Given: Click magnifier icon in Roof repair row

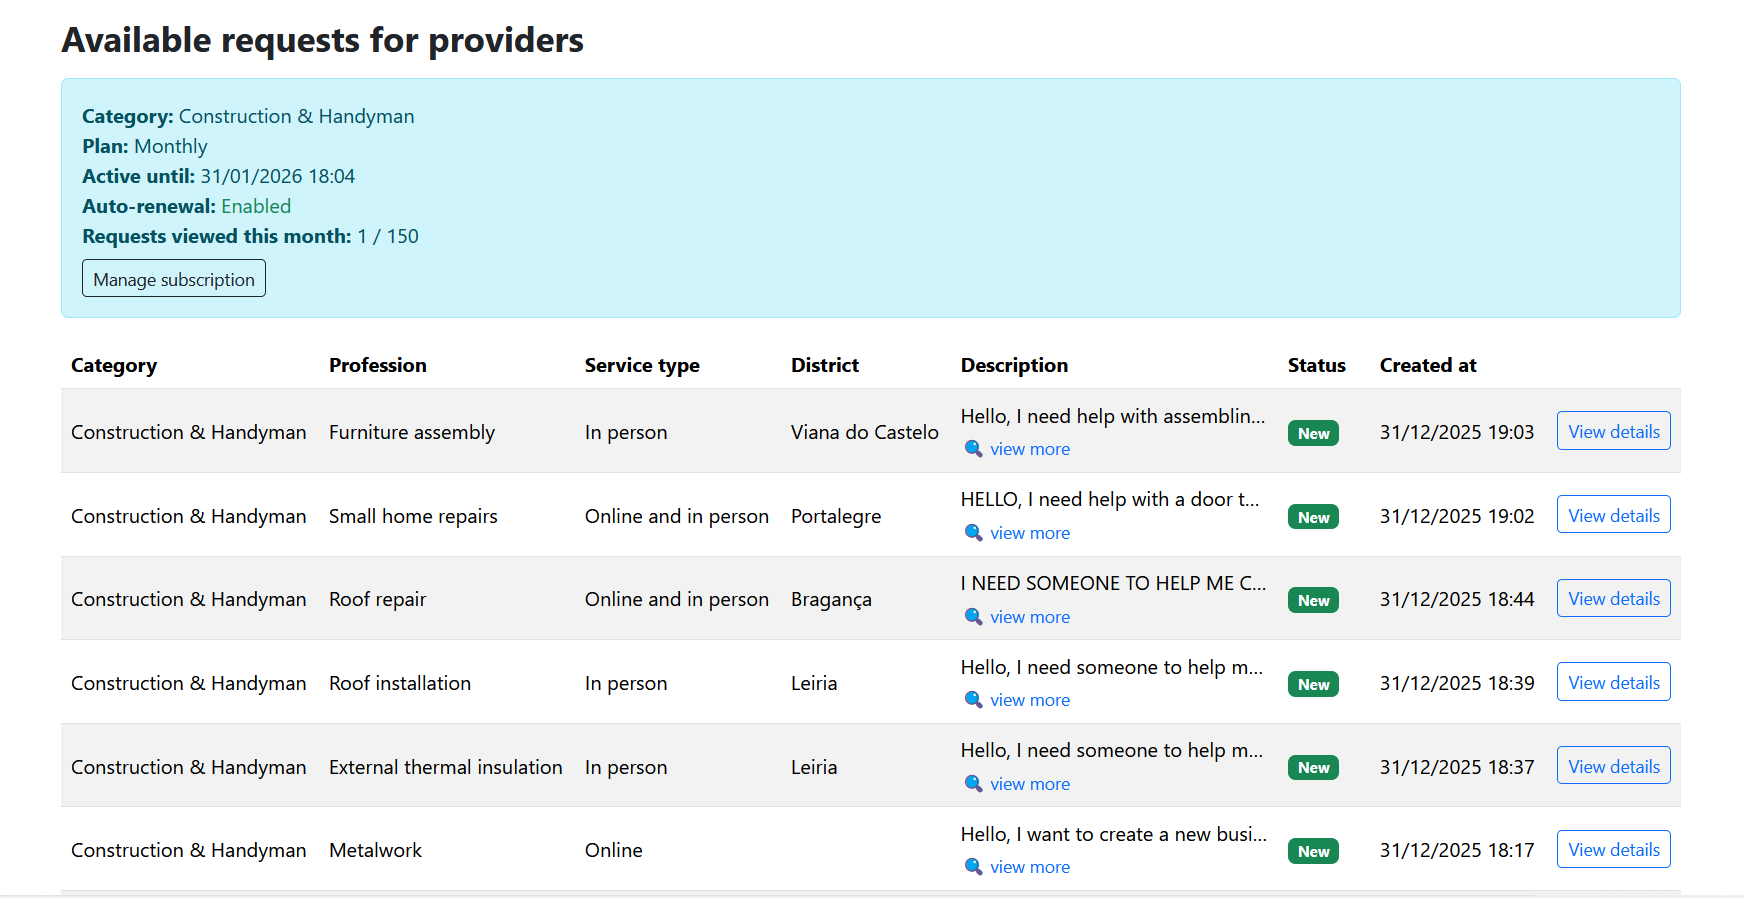Looking at the screenshot, I should [x=972, y=617].
